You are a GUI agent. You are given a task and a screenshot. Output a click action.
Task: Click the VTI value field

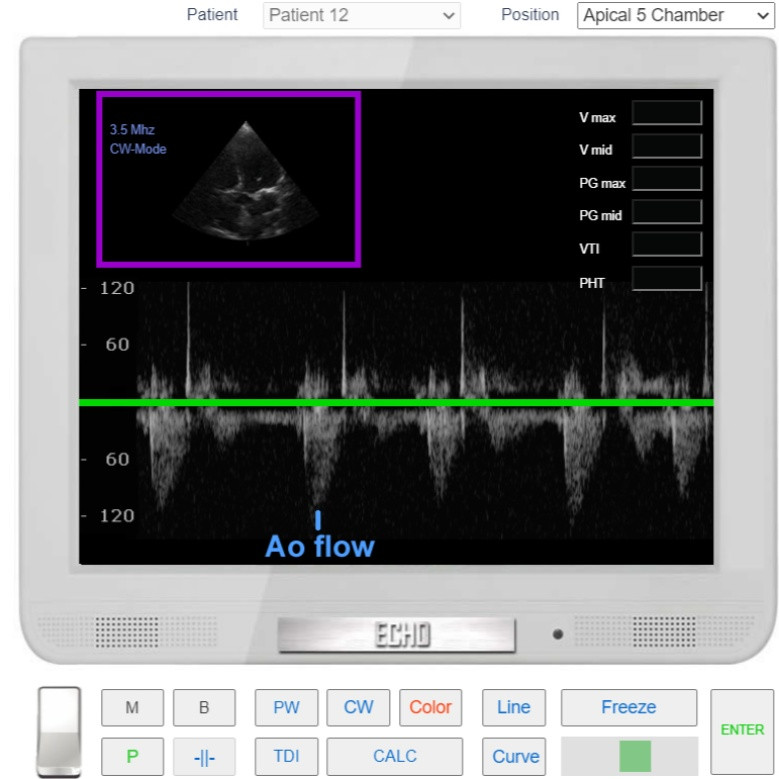pyautogui.click(x=667, y=244)
